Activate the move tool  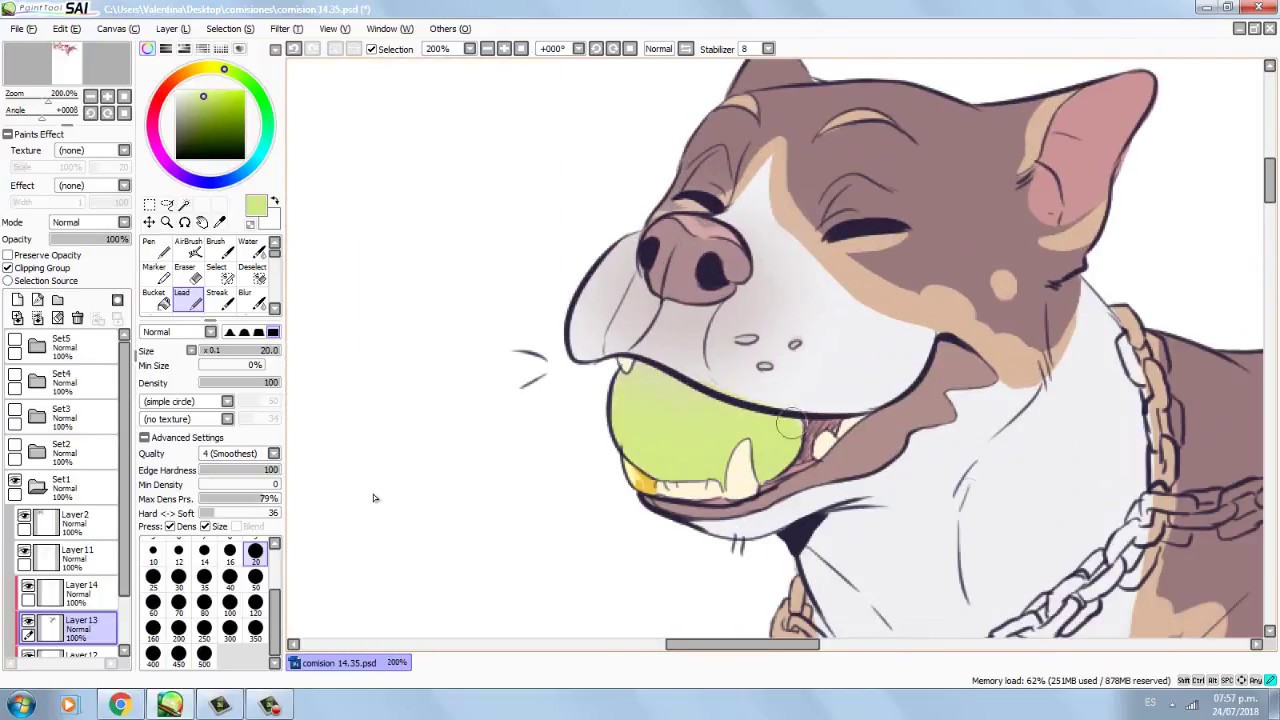(x=149, y=222)
